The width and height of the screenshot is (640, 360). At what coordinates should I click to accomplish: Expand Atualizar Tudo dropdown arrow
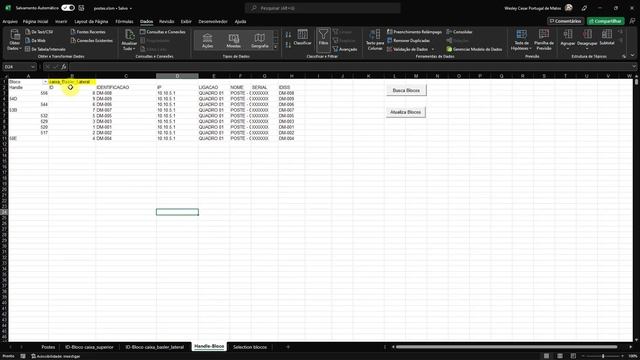pyautogui.click(x=135, y=49)
